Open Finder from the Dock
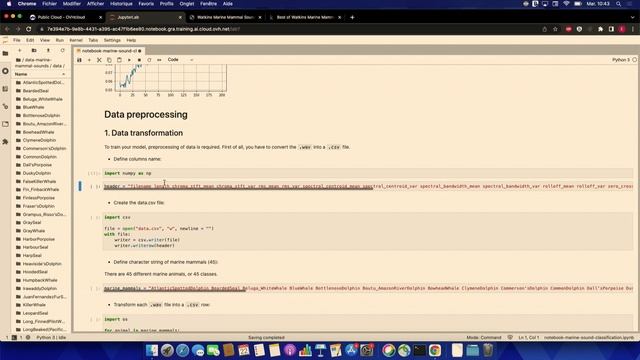Image resolution: width=640 pixels, height=360 pixels. pyautogui.click(x=152, y=350)
